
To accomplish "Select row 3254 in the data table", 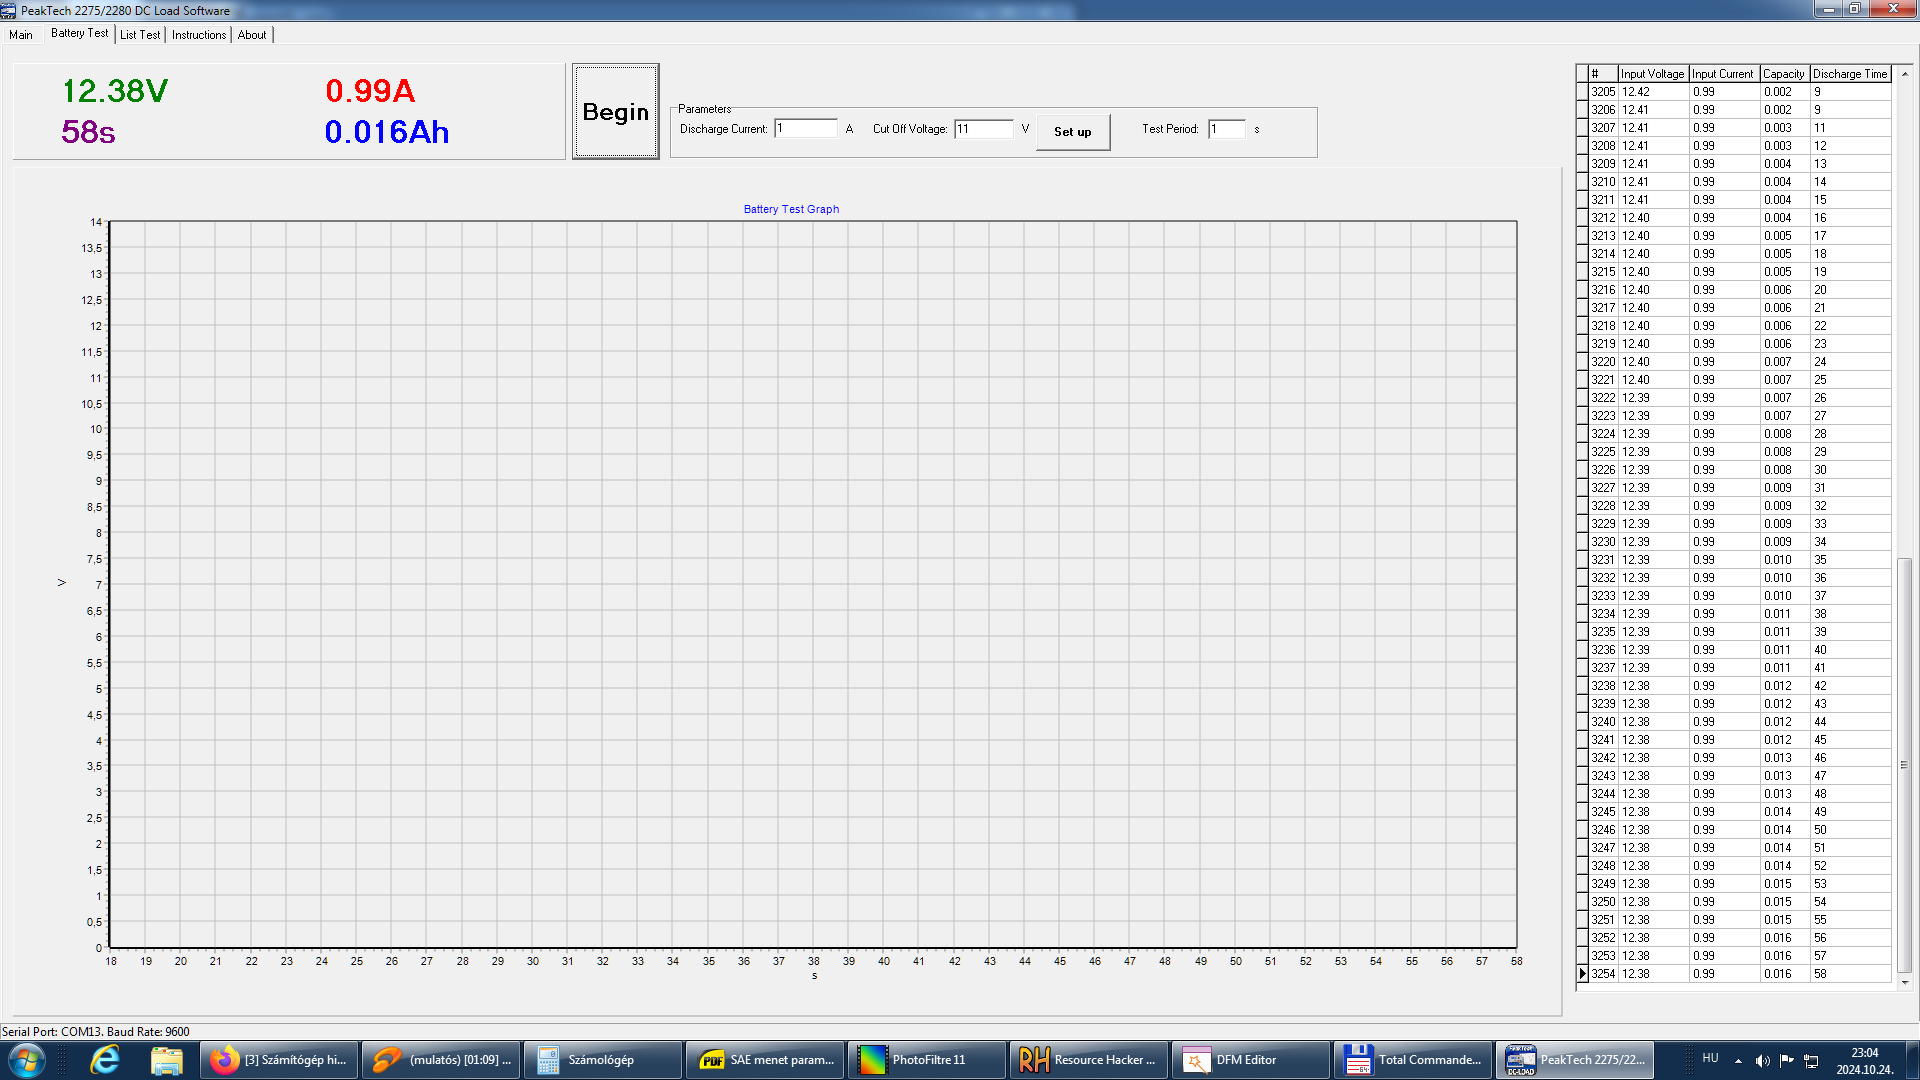I will (x=1603, y=974).
